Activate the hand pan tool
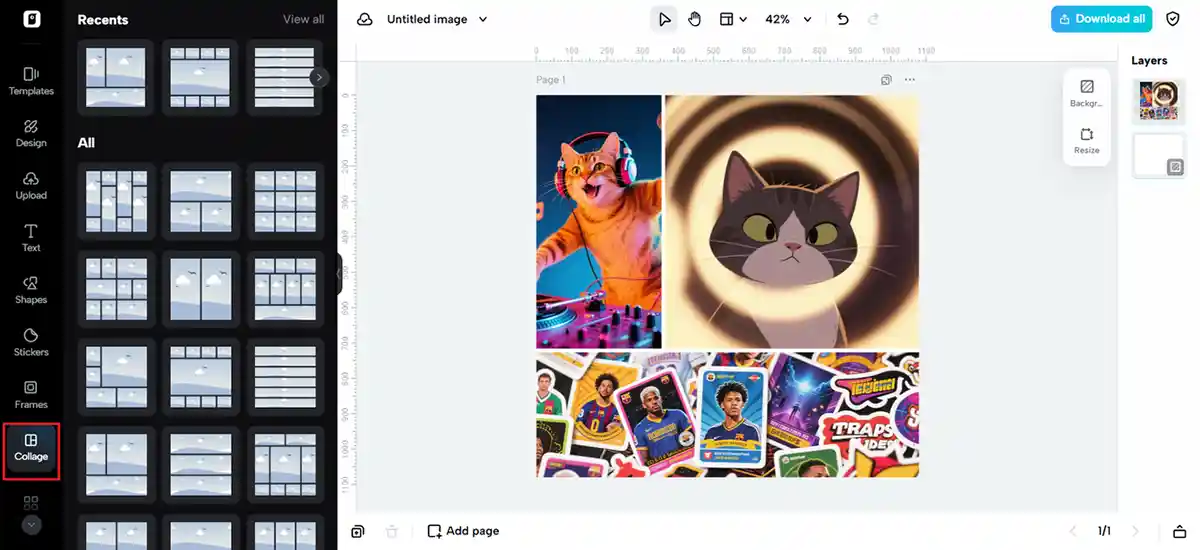This screenshot has width=1200, height=550. click(x=694, y=19)
